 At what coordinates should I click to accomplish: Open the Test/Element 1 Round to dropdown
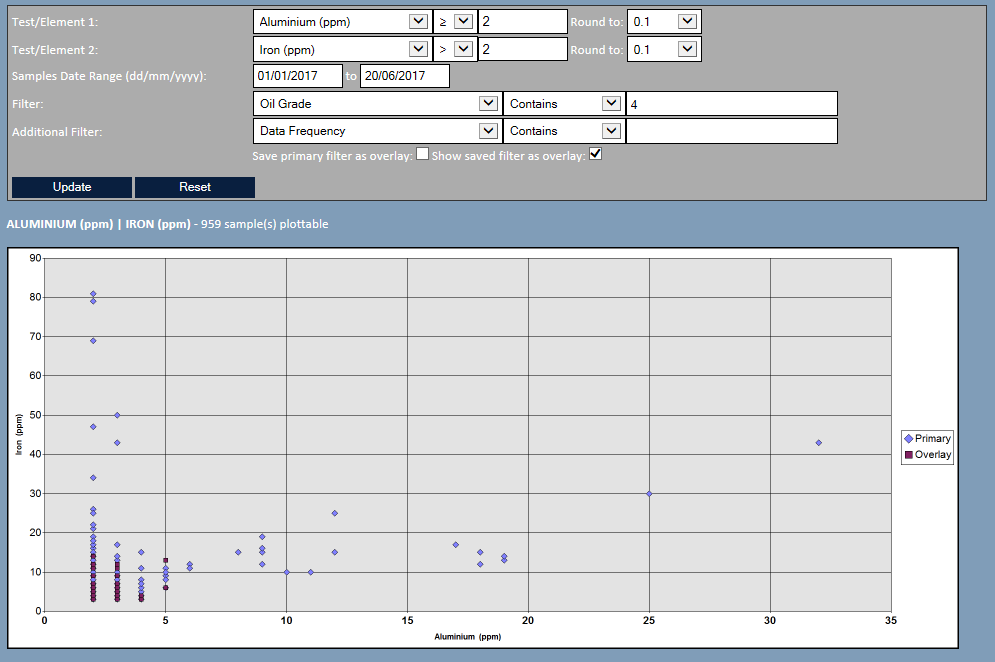coord(664,22)
